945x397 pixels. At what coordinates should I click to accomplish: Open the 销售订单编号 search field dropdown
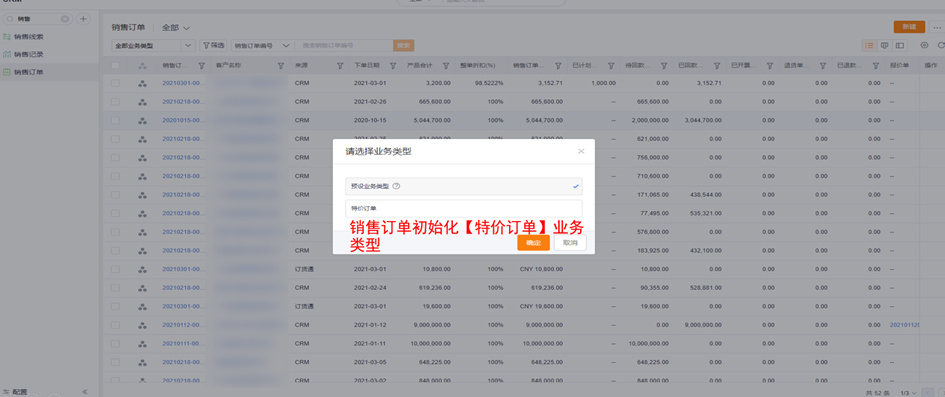coord(262,45)
